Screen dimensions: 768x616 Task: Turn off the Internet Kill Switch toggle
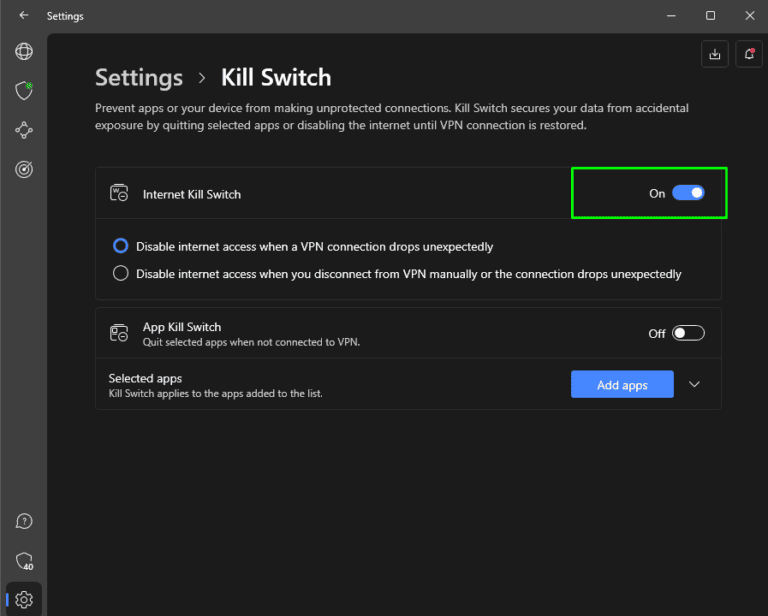(x=688, y=193)
